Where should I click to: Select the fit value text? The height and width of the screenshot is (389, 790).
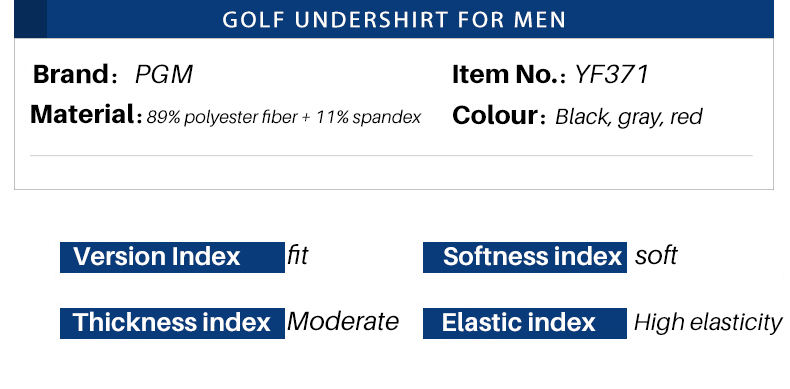pyautogui.click(x=297, y=255)
